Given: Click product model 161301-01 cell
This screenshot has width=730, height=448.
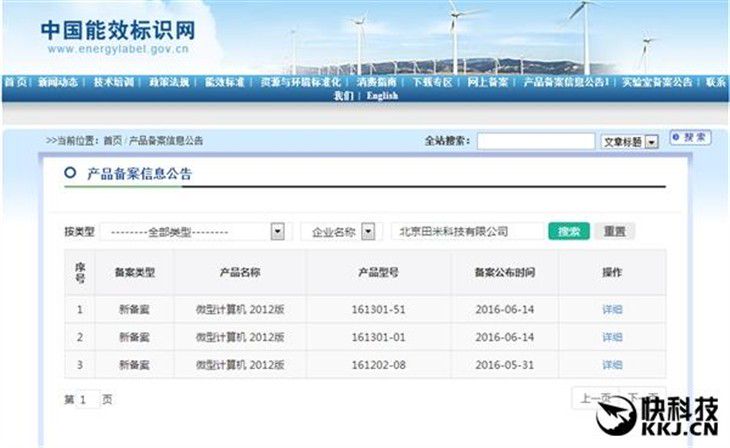Looking at the screenshot, I should [379, 337].
